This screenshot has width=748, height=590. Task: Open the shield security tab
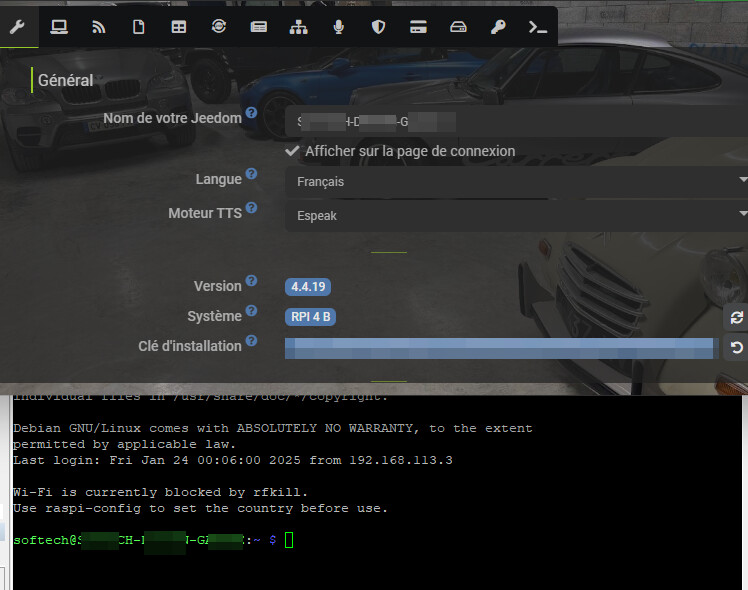pos(379,27)
